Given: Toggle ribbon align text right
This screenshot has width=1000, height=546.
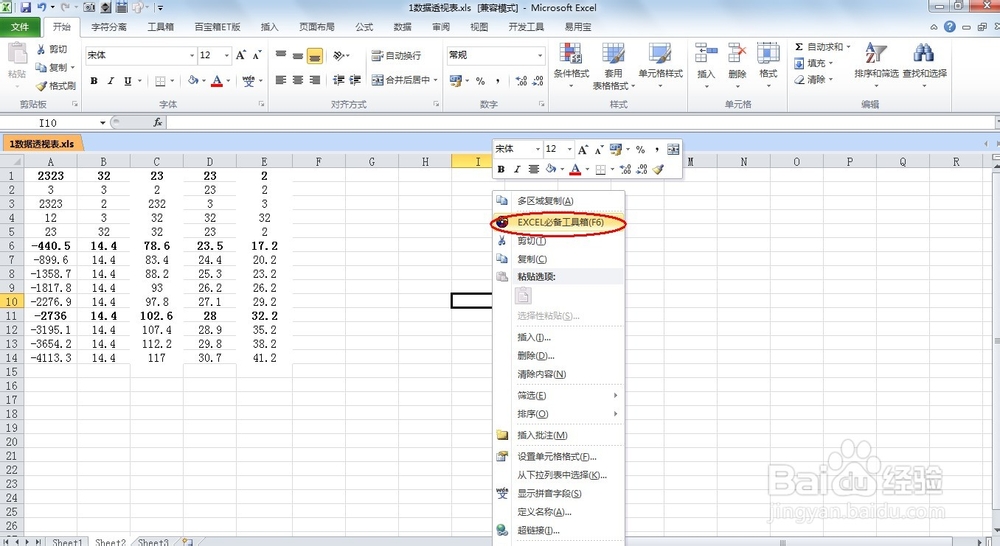Looking at the screenshot, I should click(315, 80).
